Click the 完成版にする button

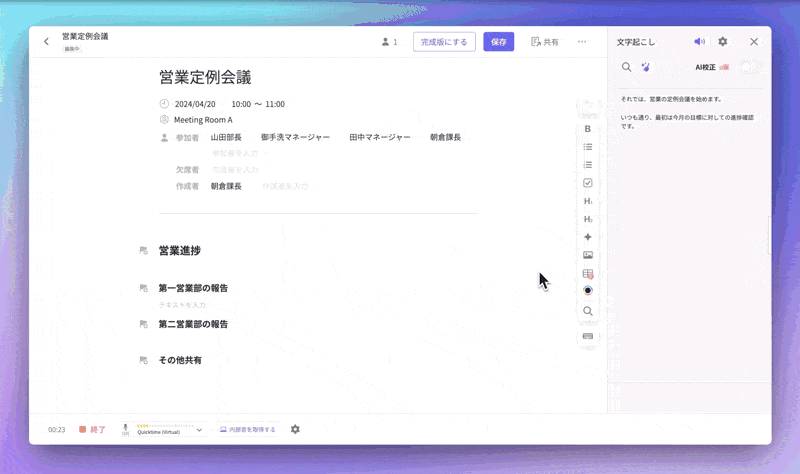(444, 42)
